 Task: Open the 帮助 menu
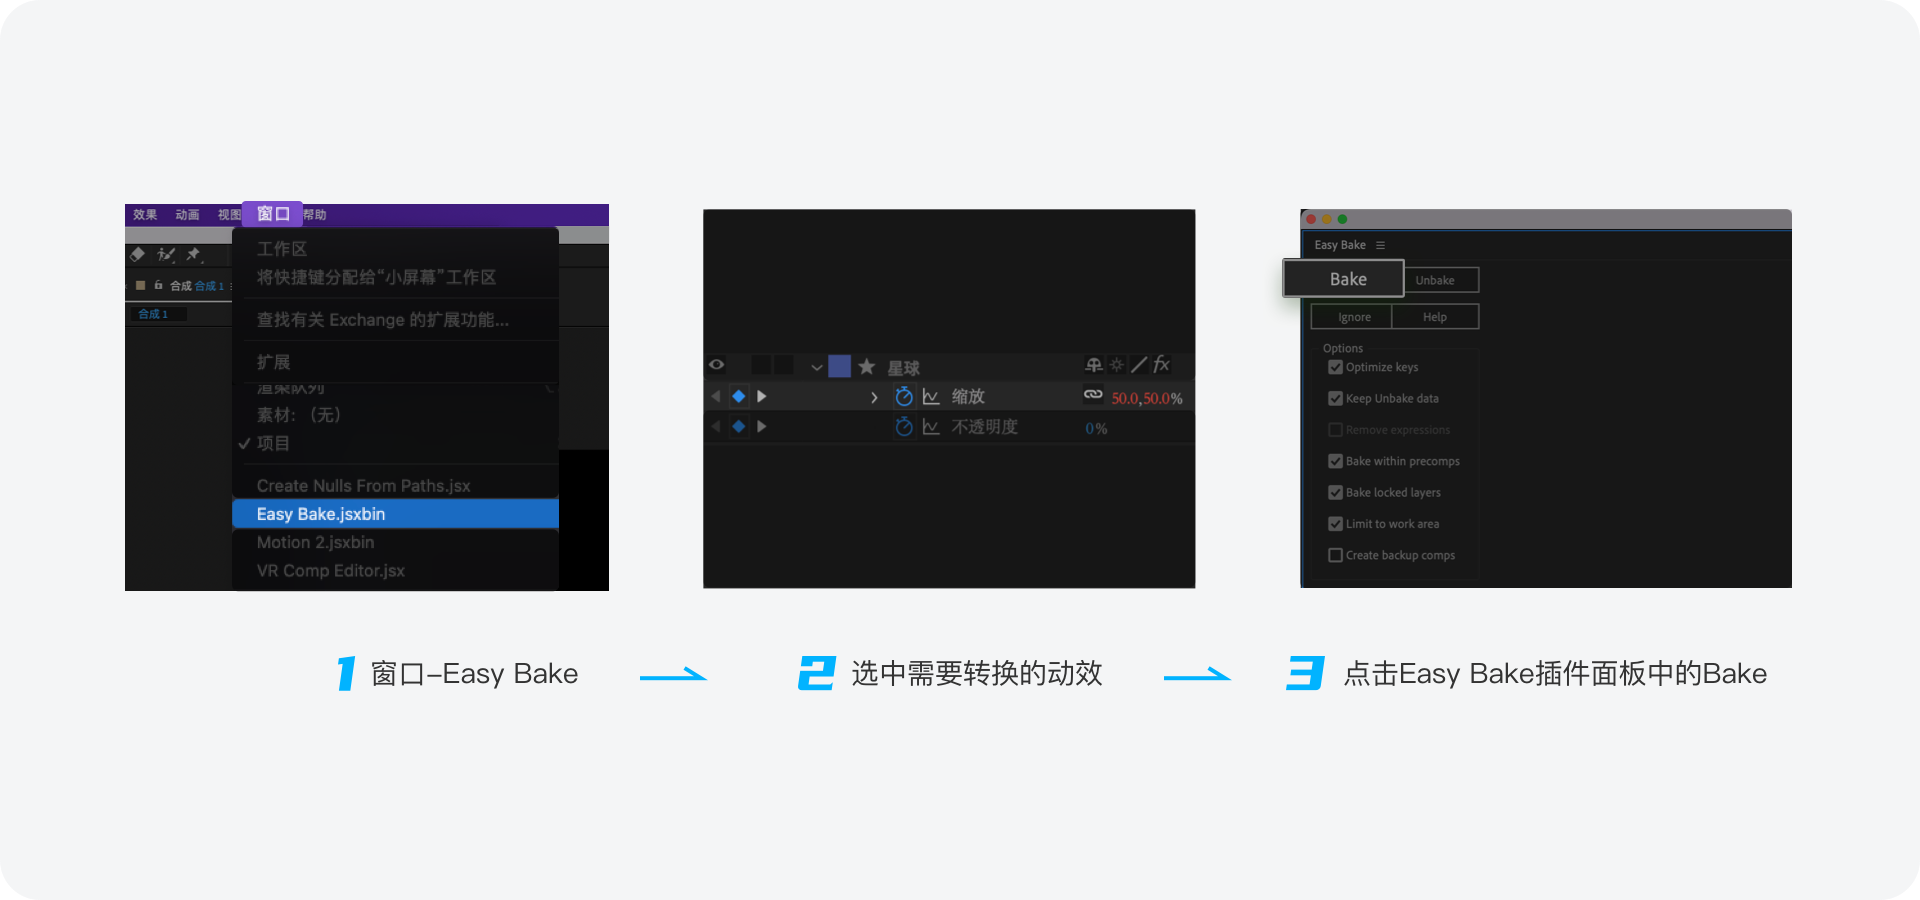point(315,215)
